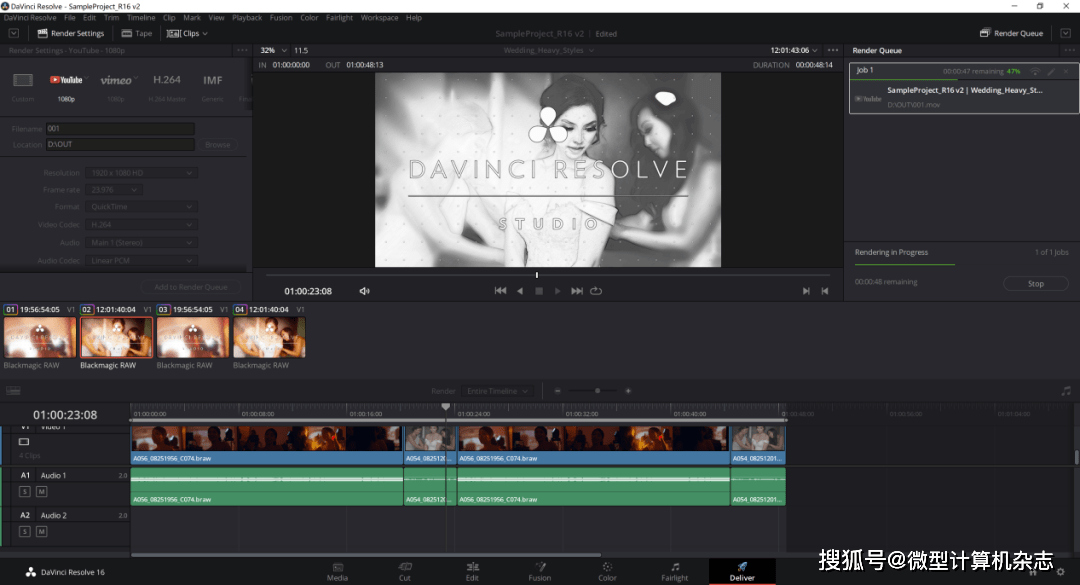1080x585 pixels.
Task: Select the YouTube 1080p render preset
Action: 65,80
